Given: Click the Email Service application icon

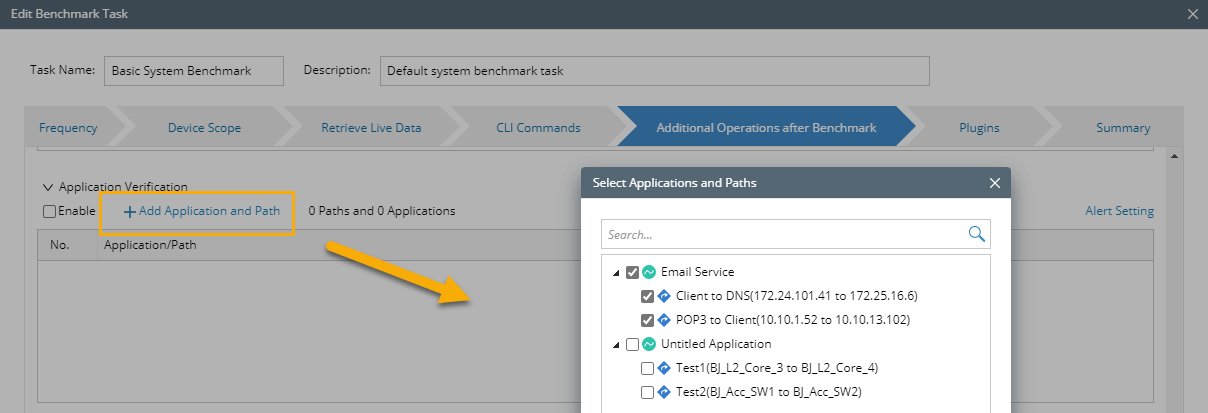Looking at the screenshot, I should coord(648,272).
